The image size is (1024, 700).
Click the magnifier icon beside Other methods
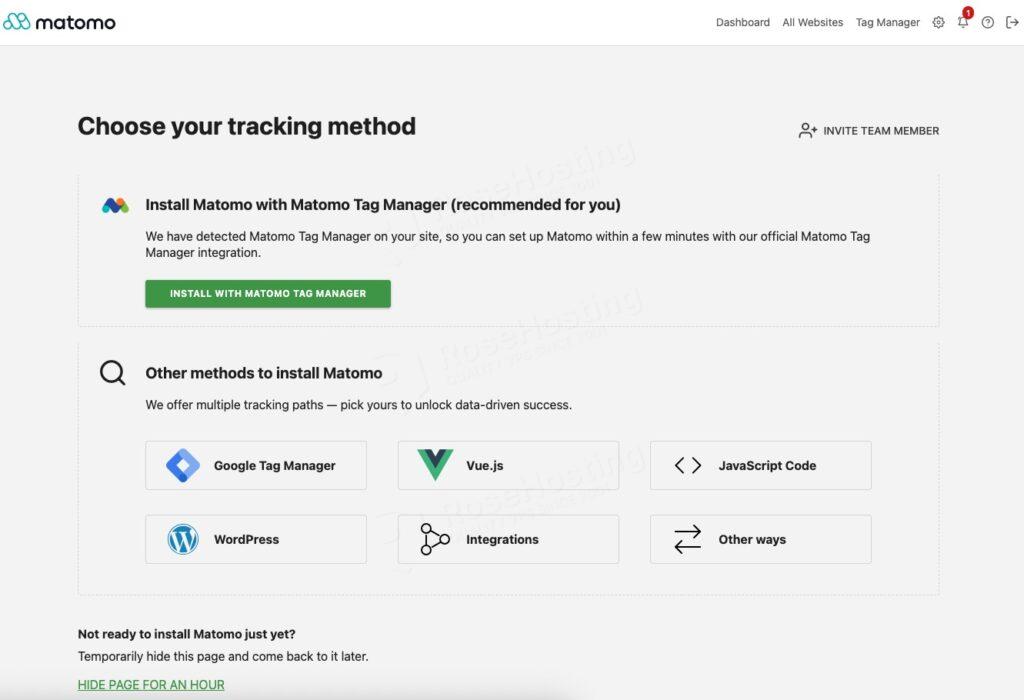click(112, 373)
